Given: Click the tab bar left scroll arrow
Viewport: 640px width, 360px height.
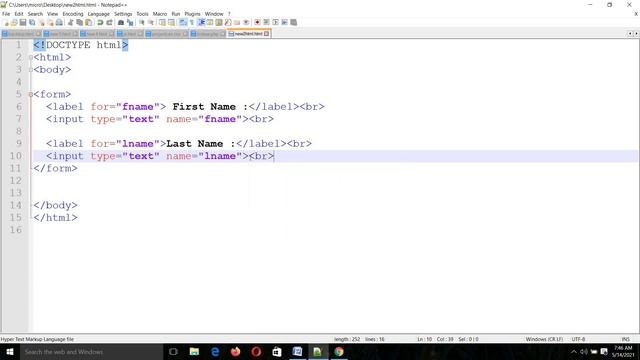Looking at the screenshot, I should (x=630, y=33).
